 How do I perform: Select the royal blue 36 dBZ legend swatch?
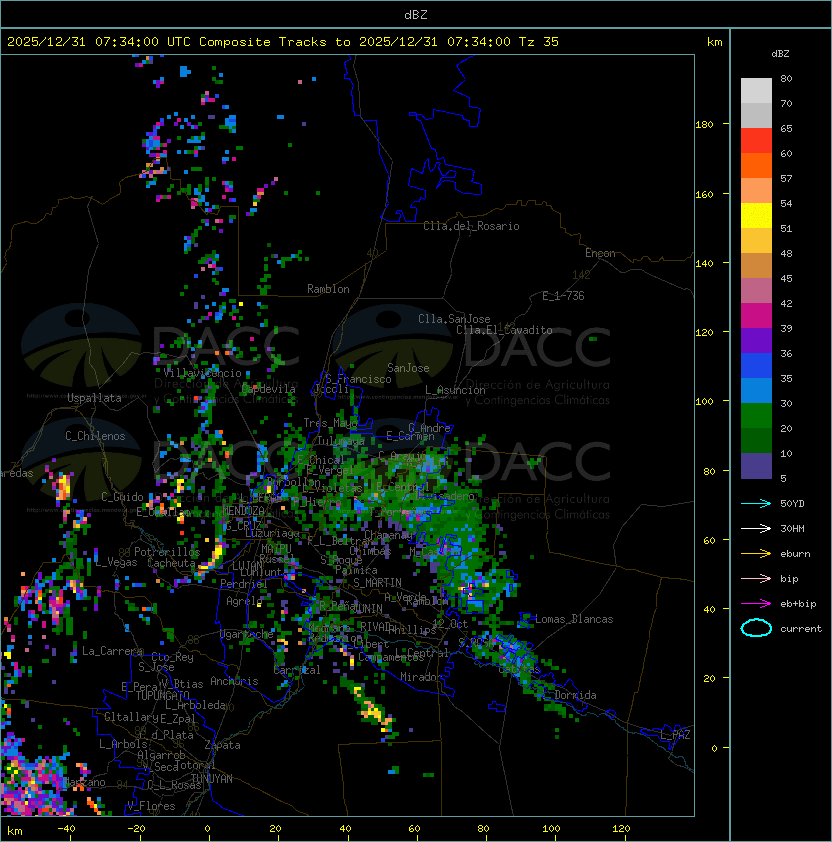coord(756,365)
